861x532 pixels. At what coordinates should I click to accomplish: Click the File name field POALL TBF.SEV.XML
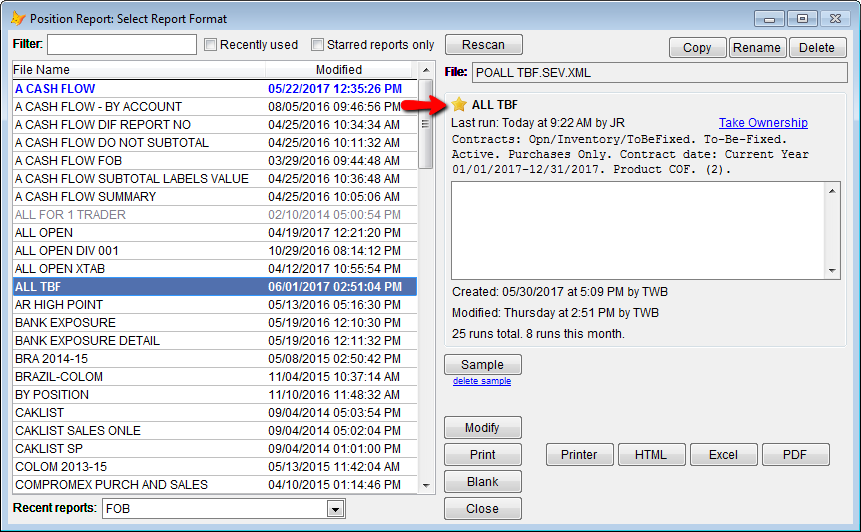click(659, 72)
